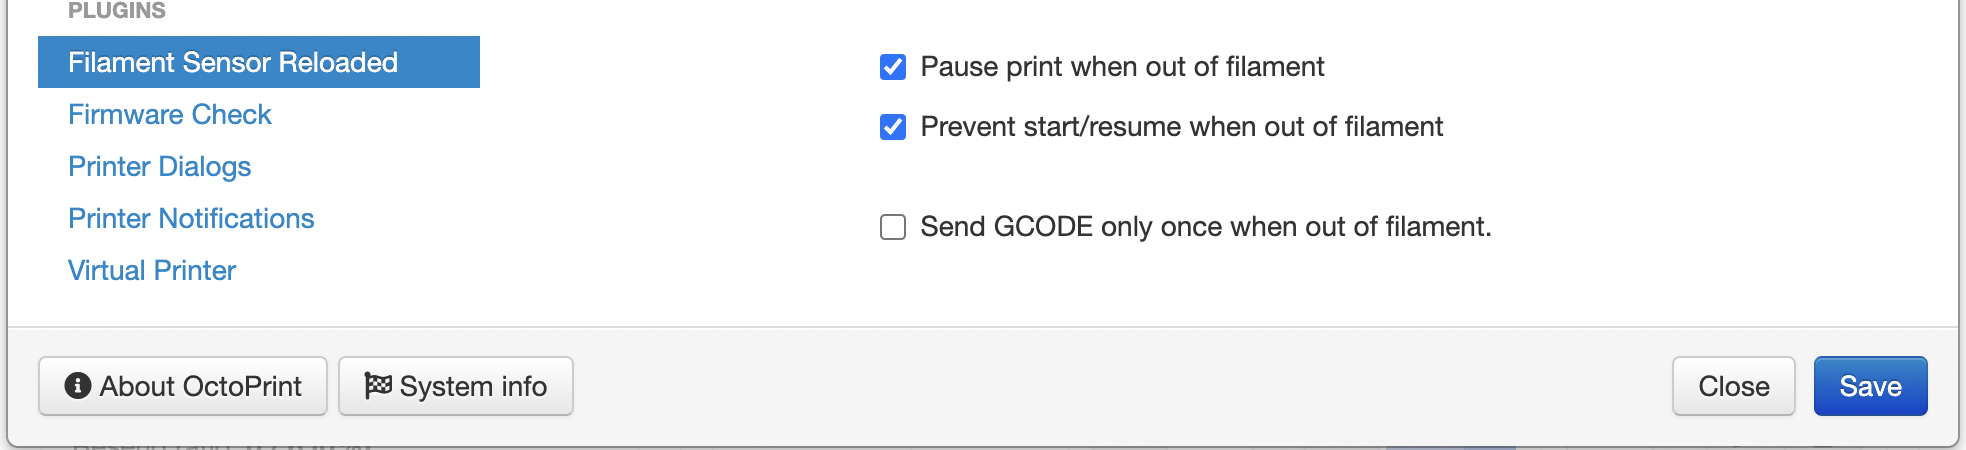Open the System info dialog
The width and height of the screenshot is (1966, 450).
tap(456, 386)
